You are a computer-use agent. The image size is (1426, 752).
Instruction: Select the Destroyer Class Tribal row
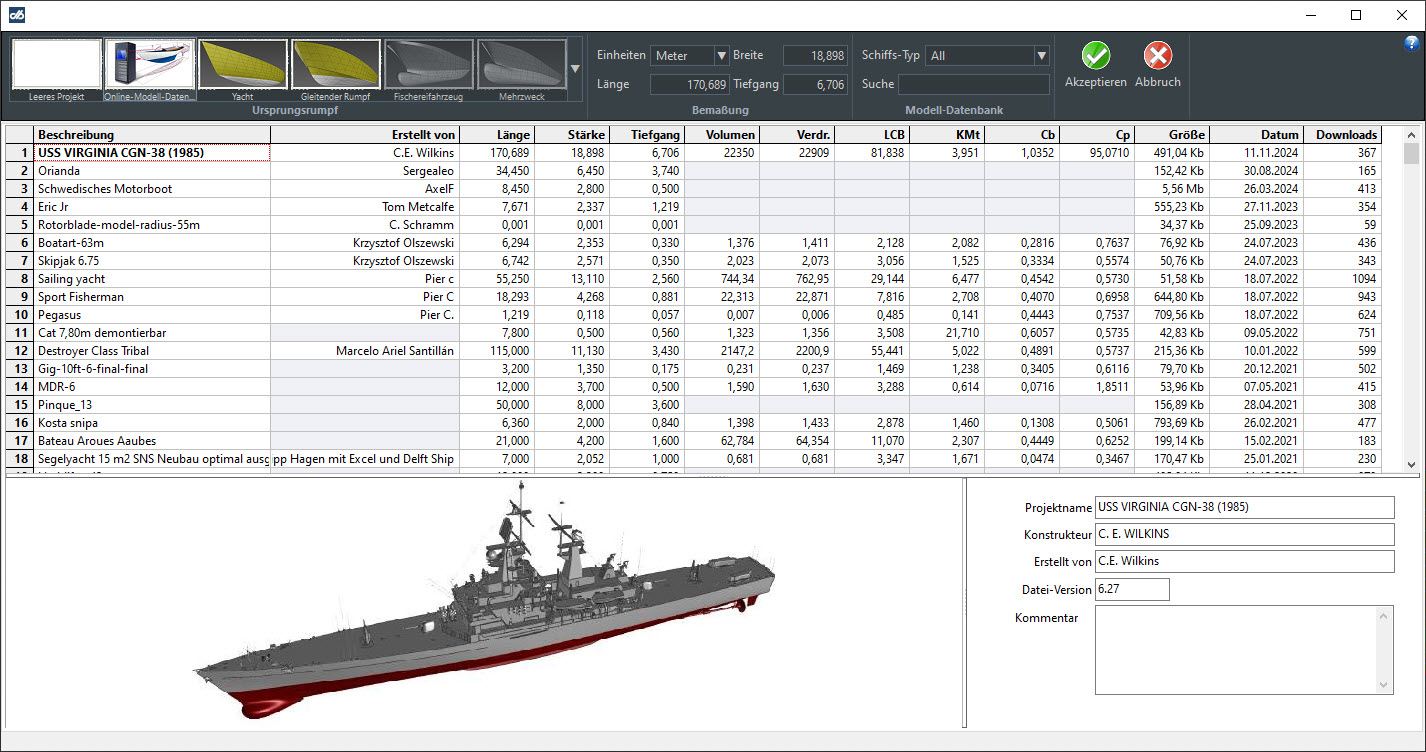(693, 351)
